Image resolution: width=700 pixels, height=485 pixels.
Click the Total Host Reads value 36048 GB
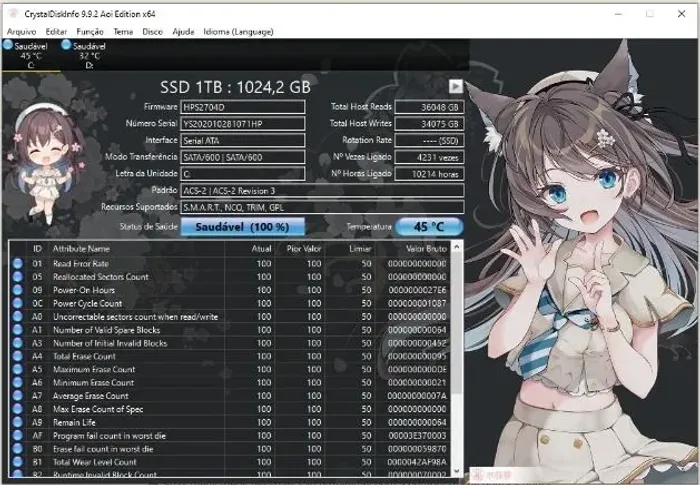point(429,107)
